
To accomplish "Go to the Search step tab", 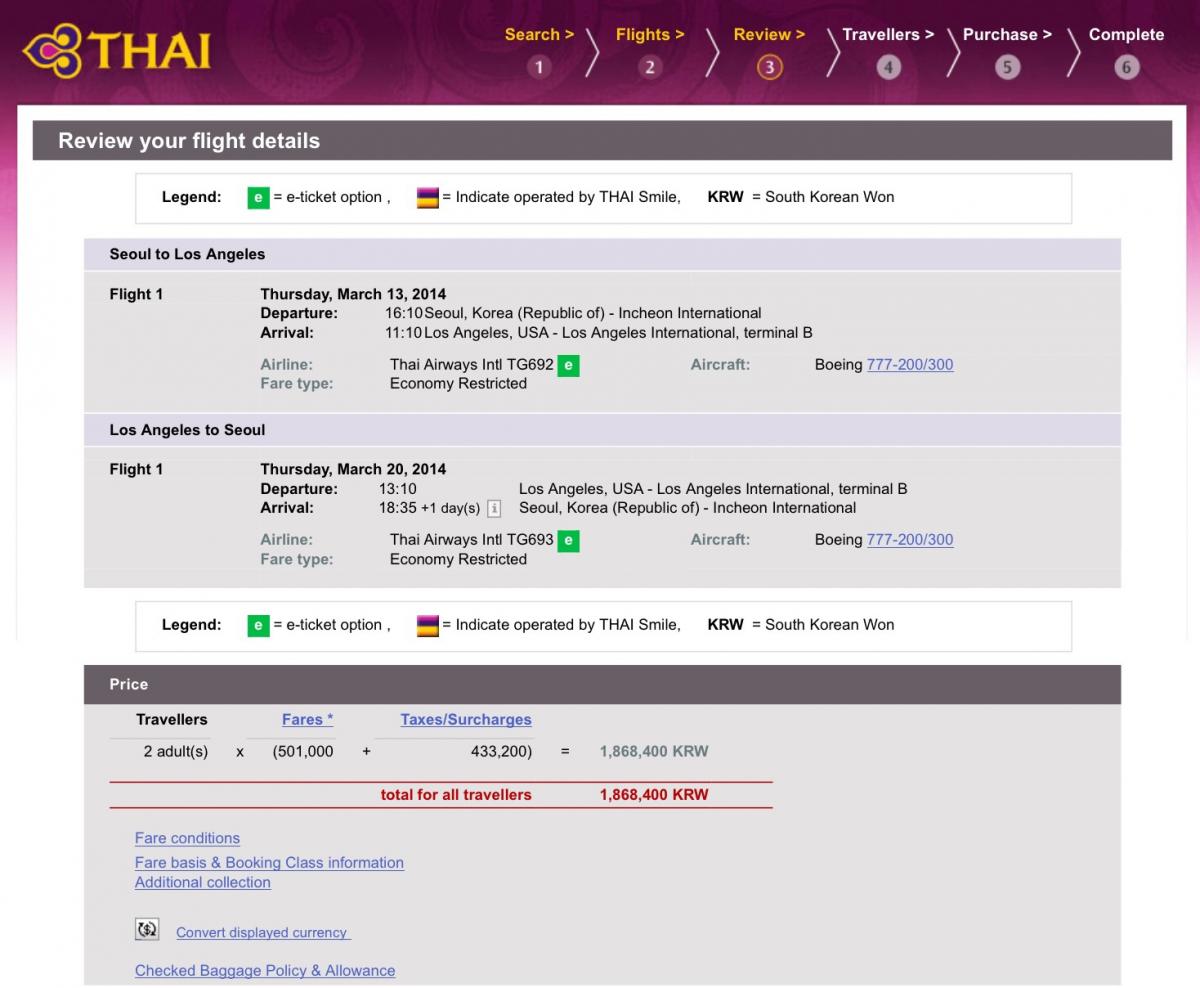I will coord(539,35).
